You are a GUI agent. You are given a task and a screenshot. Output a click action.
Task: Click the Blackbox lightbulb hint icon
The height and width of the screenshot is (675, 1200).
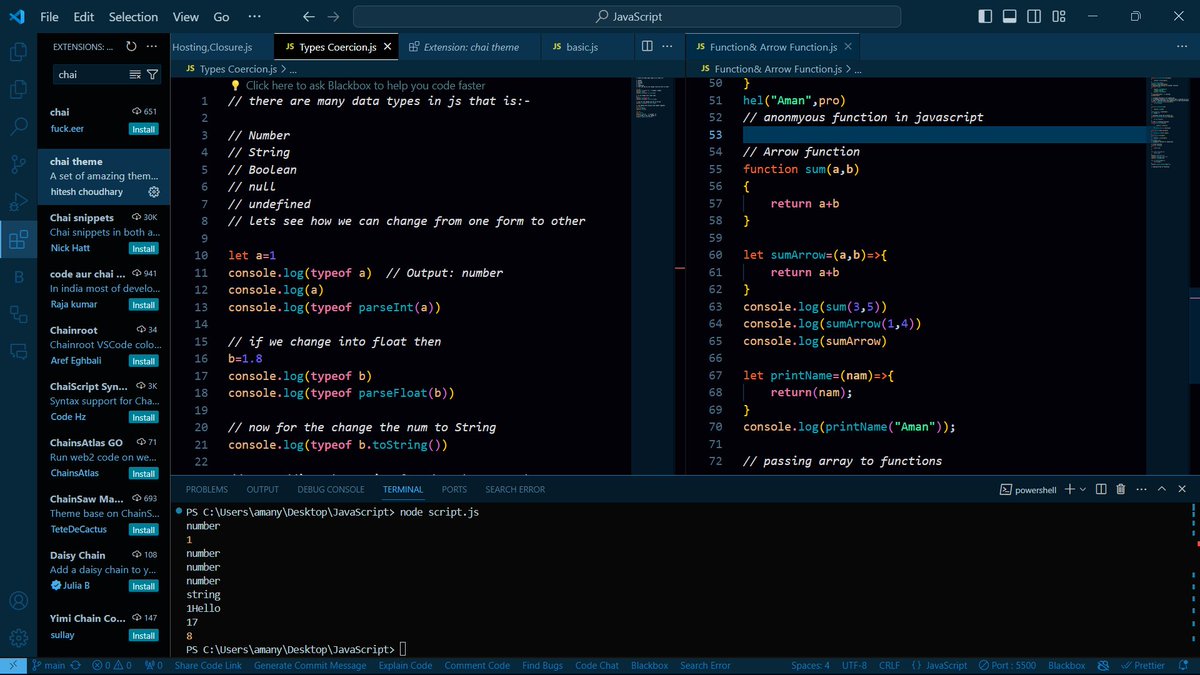coord(236,86)
